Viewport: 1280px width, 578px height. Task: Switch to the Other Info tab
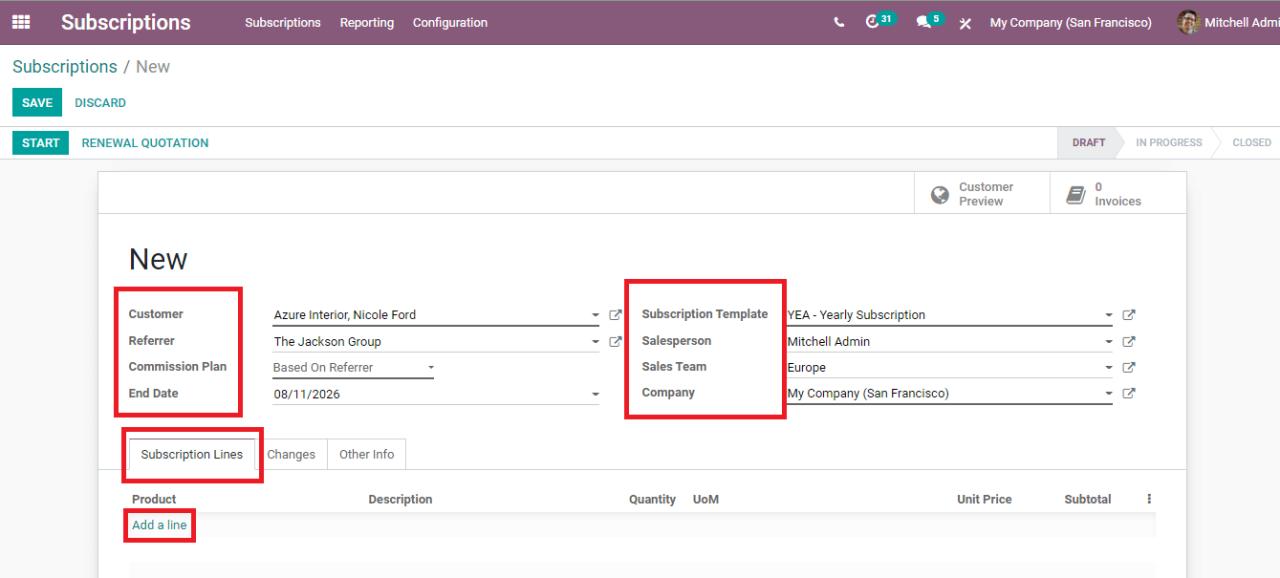[x=366, y=454]
